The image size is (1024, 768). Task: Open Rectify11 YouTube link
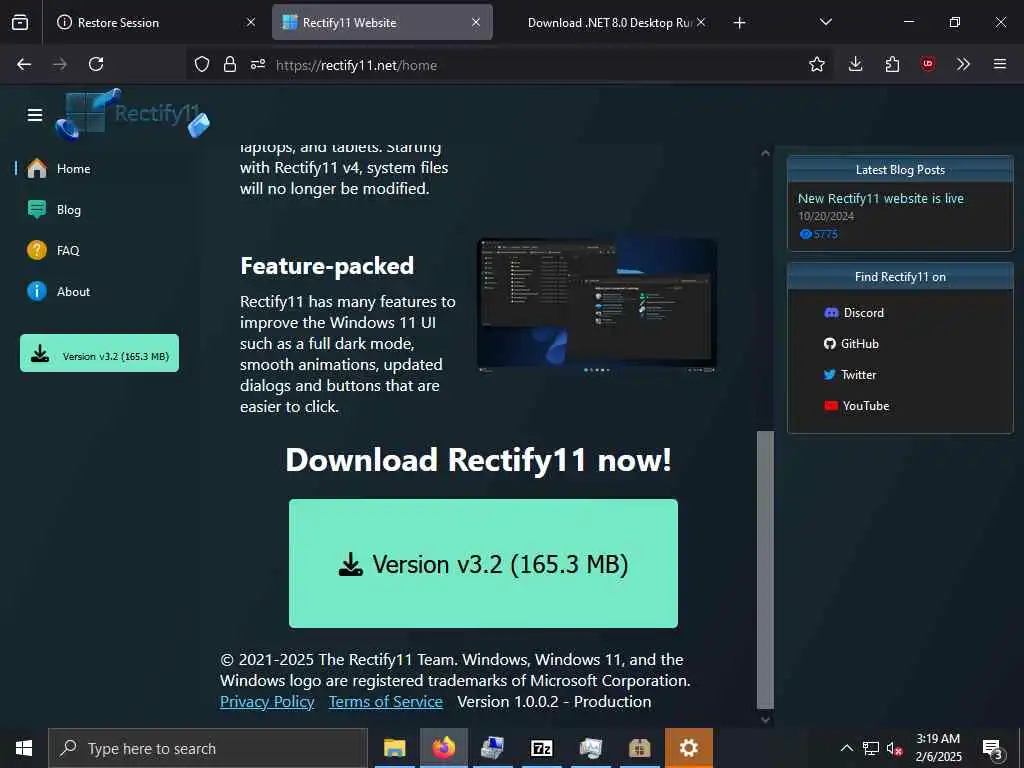pos(856,406)
